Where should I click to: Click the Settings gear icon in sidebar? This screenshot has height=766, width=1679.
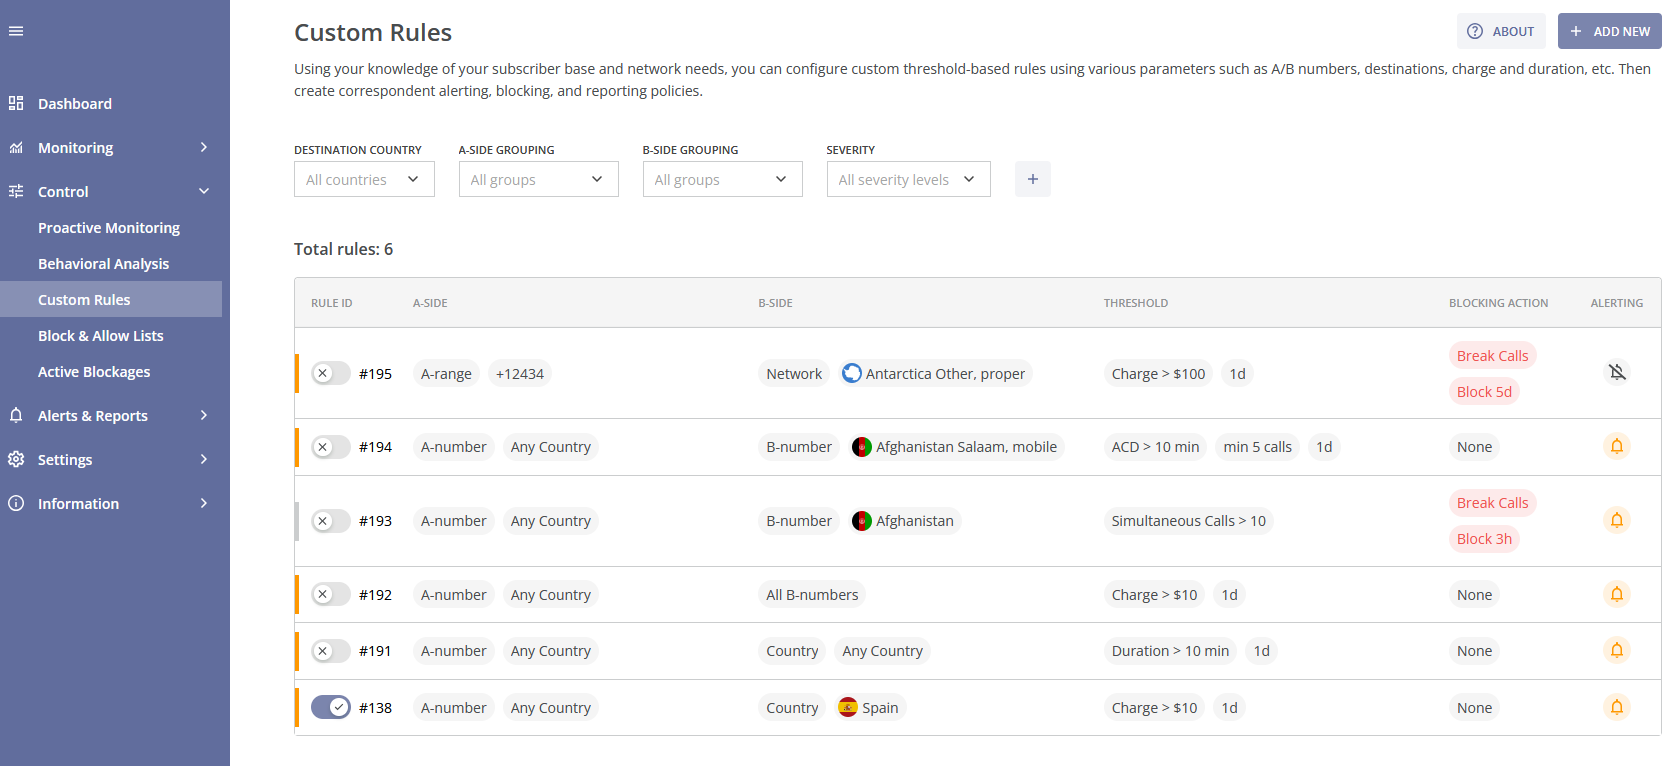tap(16, 459)
